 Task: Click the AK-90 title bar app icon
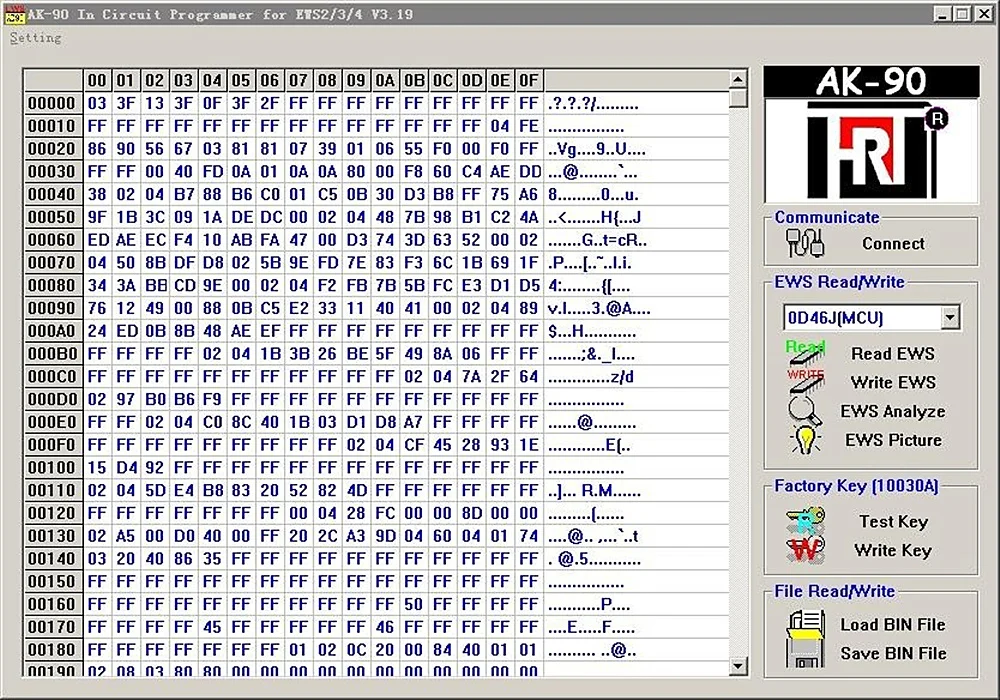coord(14,14)
